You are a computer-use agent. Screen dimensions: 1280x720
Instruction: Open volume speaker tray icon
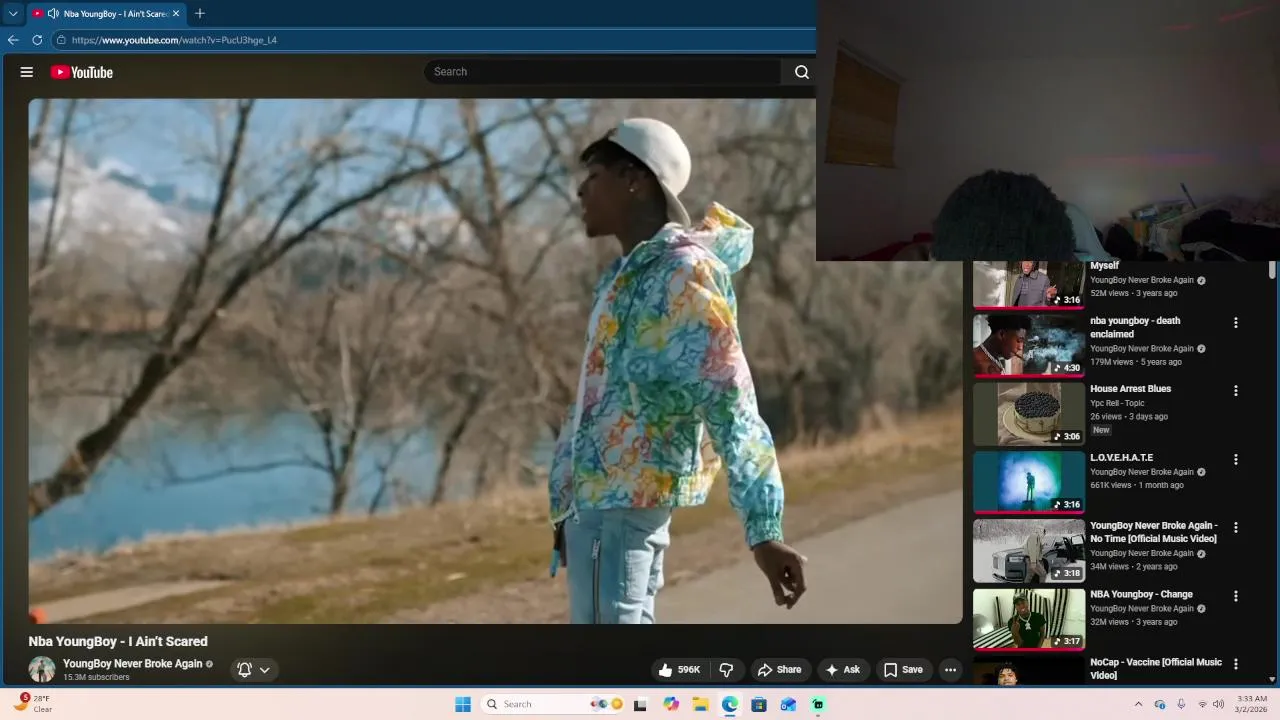(1218, 704)
